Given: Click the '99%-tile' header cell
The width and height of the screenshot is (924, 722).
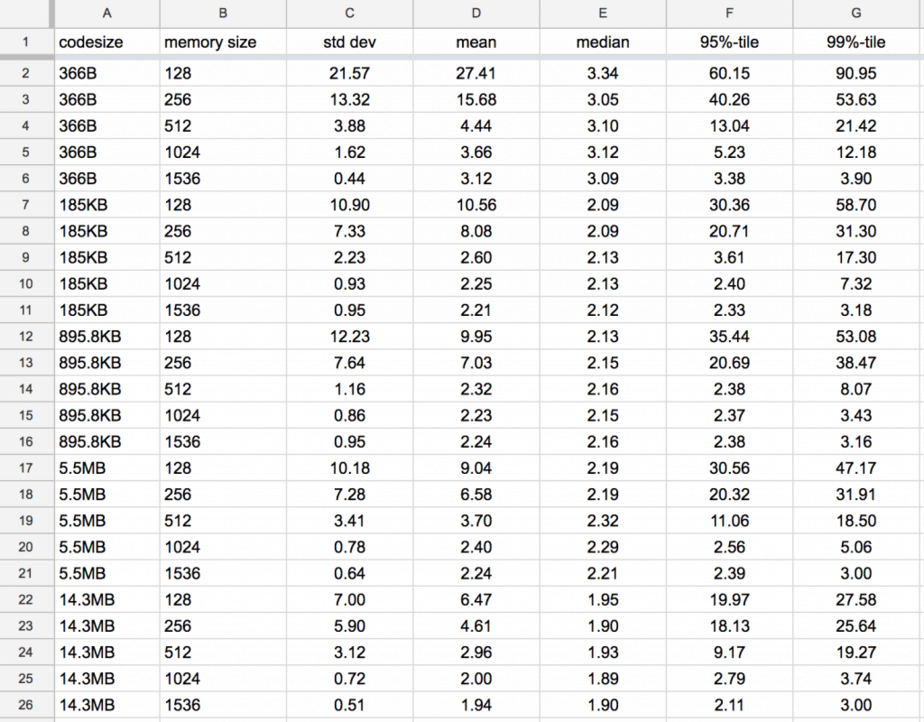Looking at the screenshot, I should [857, 42].
